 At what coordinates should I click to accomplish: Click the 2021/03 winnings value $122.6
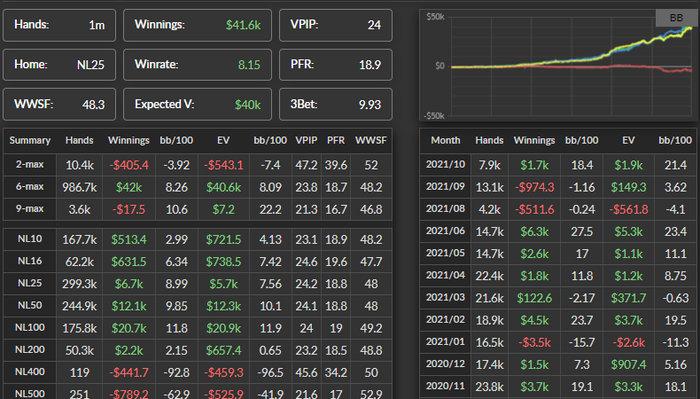click(534, 298)
